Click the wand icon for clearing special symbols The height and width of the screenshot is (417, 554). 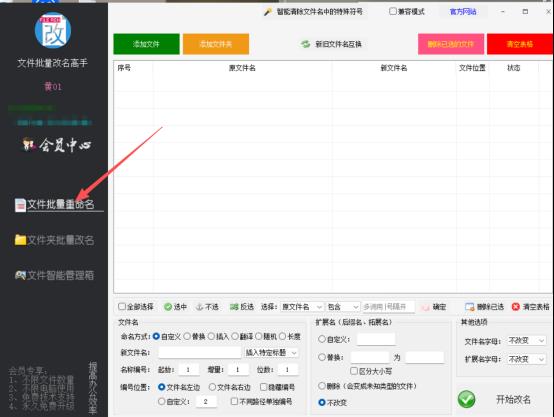pyautogui.click(x=268, y=12)
